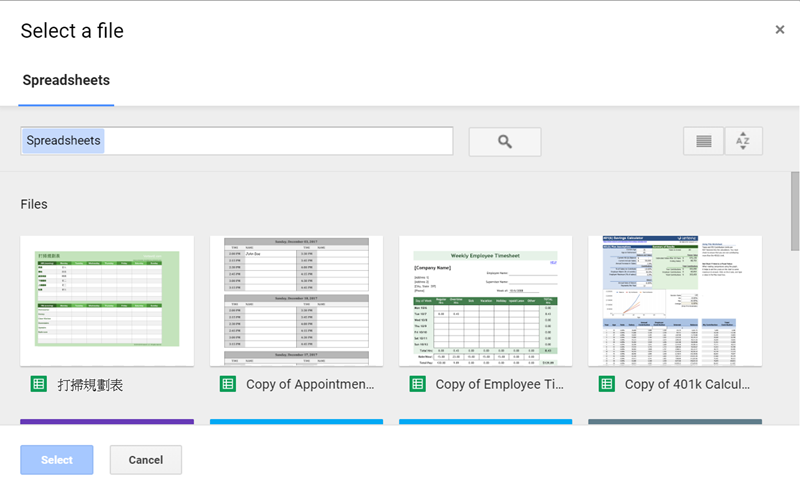Image resolution: width=800 pixels, height=494 pixels.
Task: Open the 打掃規劃表 thumbnail preview
Action: point(107,301)
